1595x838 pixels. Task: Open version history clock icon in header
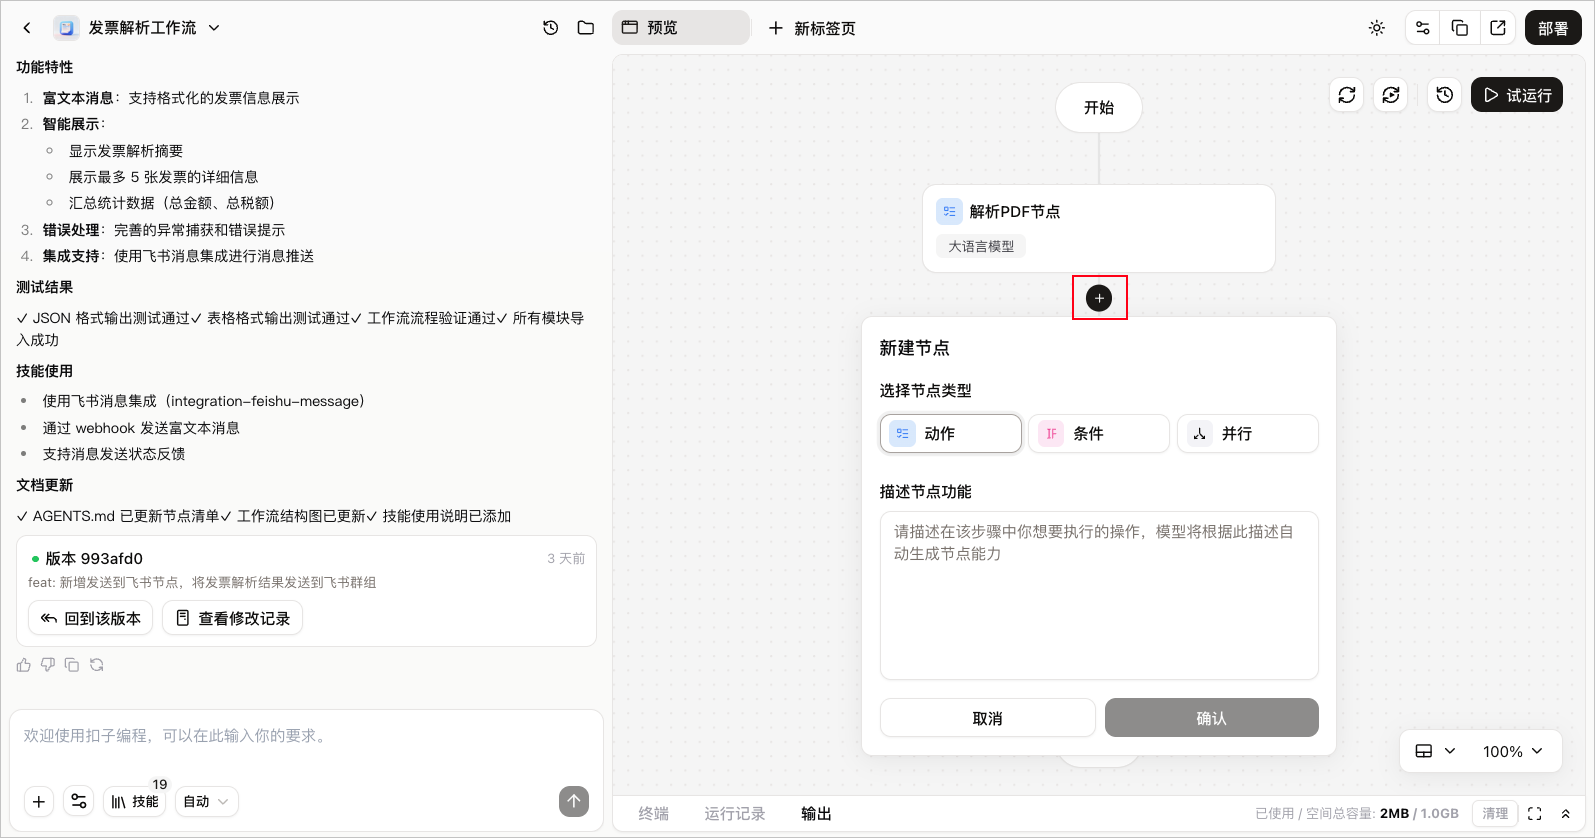(550, 28)
